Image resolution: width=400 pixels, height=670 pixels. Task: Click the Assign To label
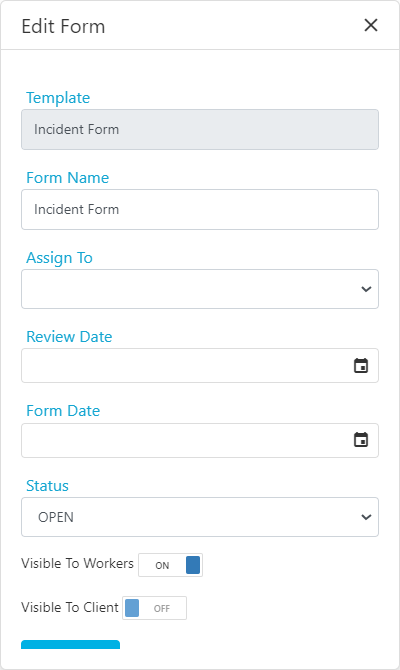pos(59,258)
